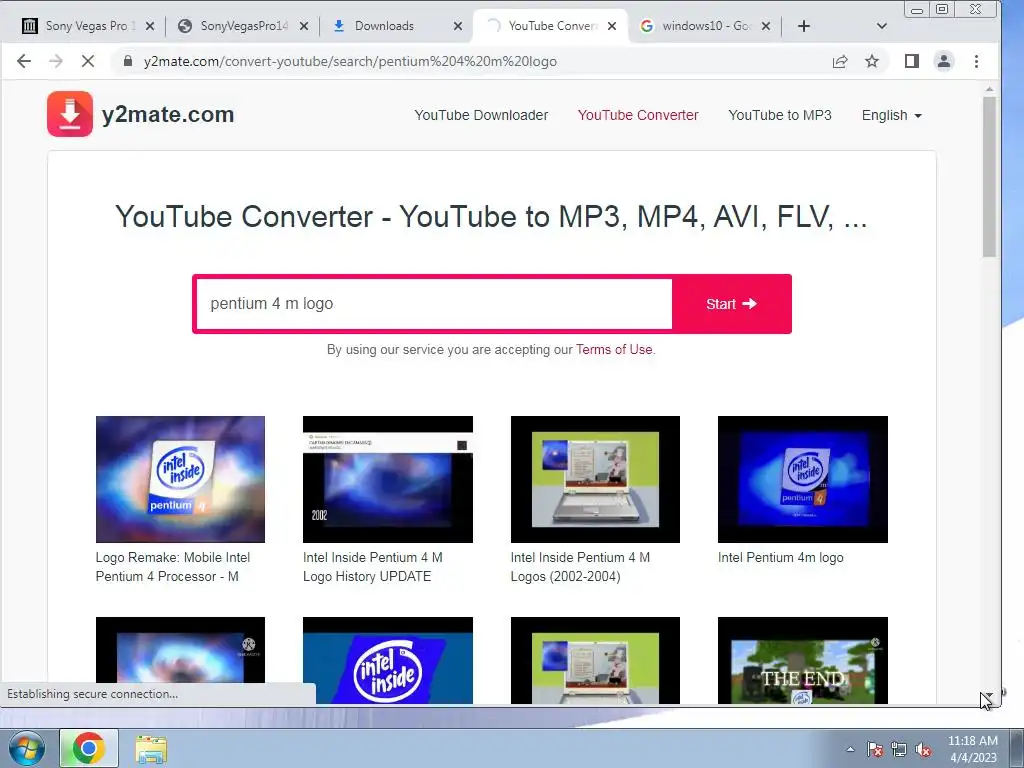Screen dimensions: 1024x768
Task: Open Intel Pentium 4m logo thumbnail
Action: (x=803, y=479)
